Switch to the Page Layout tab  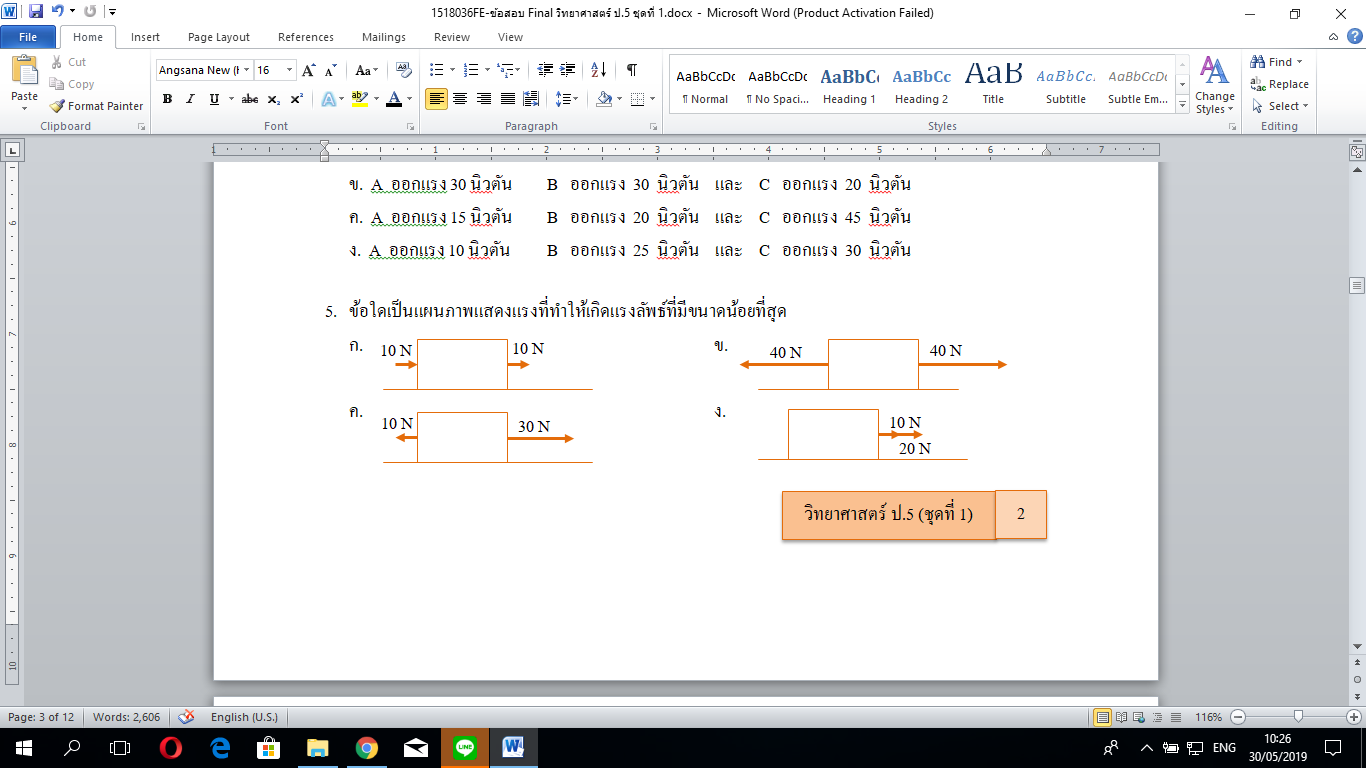pyautogui.click(x=219, y=37)
